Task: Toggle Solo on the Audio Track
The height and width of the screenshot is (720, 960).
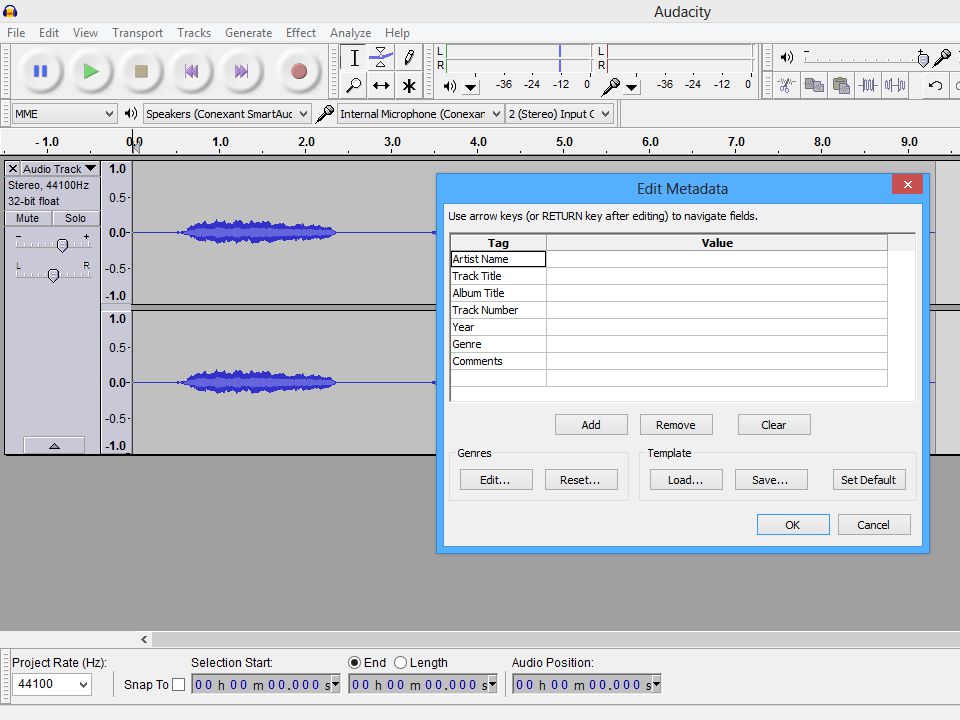Action: 75,218
